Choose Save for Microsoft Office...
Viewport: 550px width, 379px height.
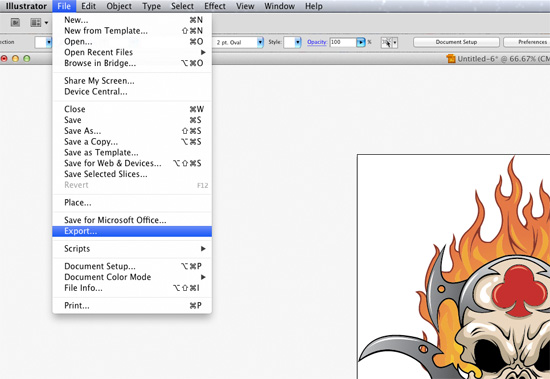132,220
